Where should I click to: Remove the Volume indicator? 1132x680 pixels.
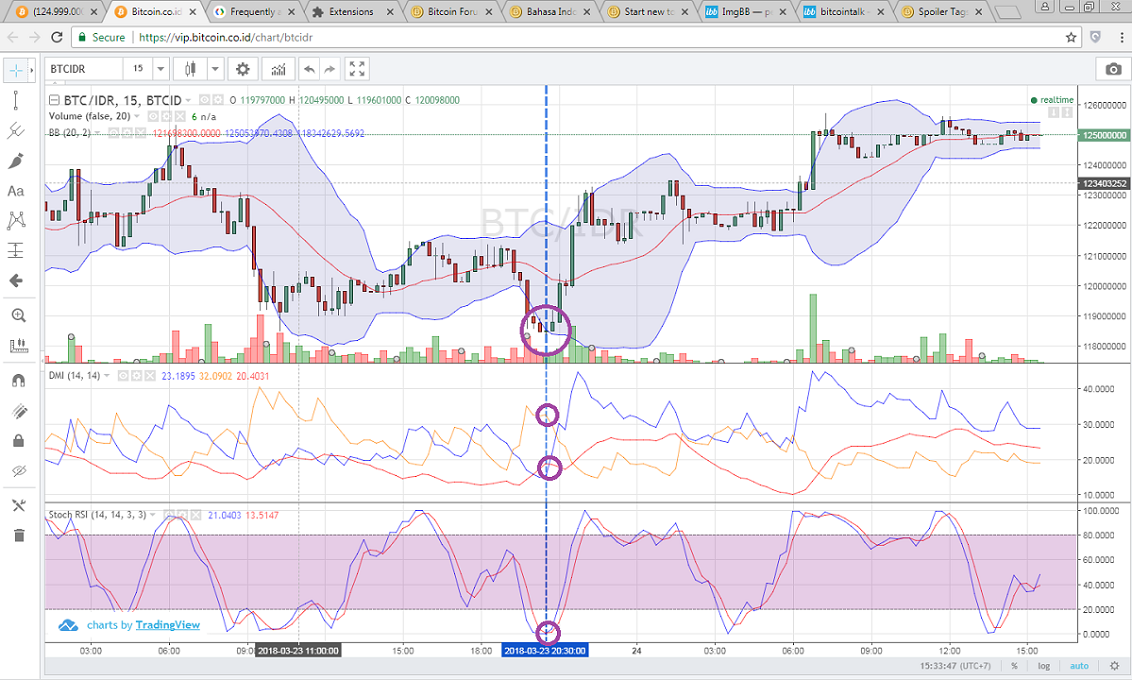click(180, 116)
